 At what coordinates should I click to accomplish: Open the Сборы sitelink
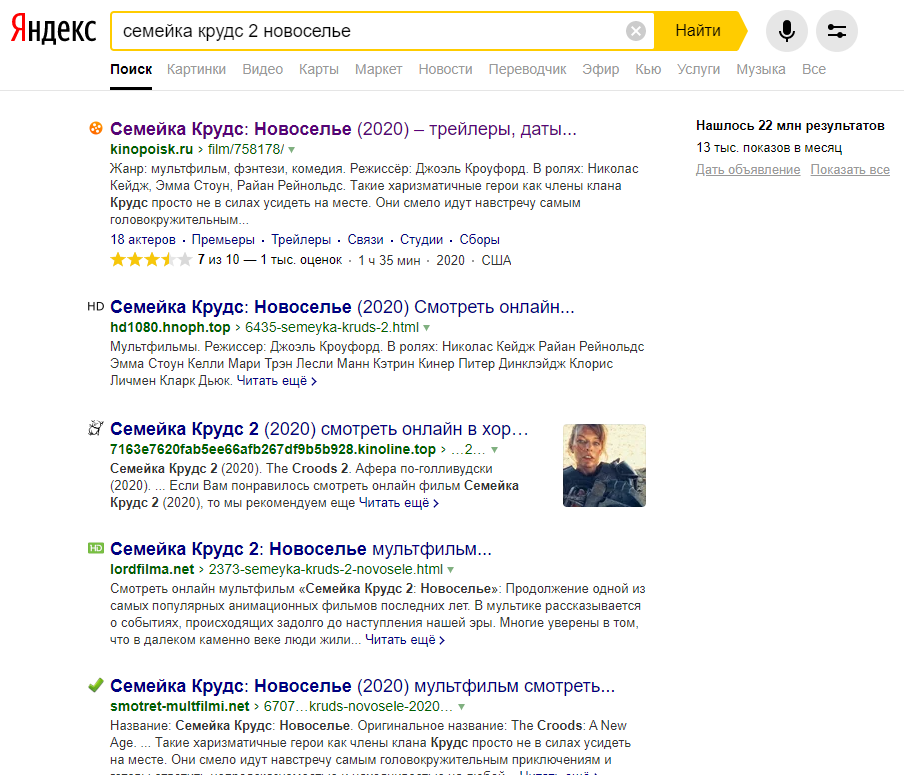point(480,239)
